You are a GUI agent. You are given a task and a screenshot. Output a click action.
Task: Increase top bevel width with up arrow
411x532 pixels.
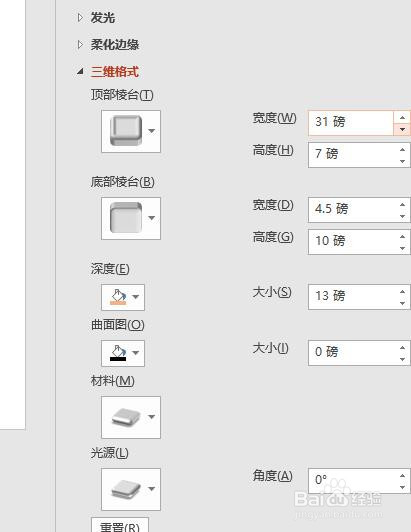coord(402,117)
